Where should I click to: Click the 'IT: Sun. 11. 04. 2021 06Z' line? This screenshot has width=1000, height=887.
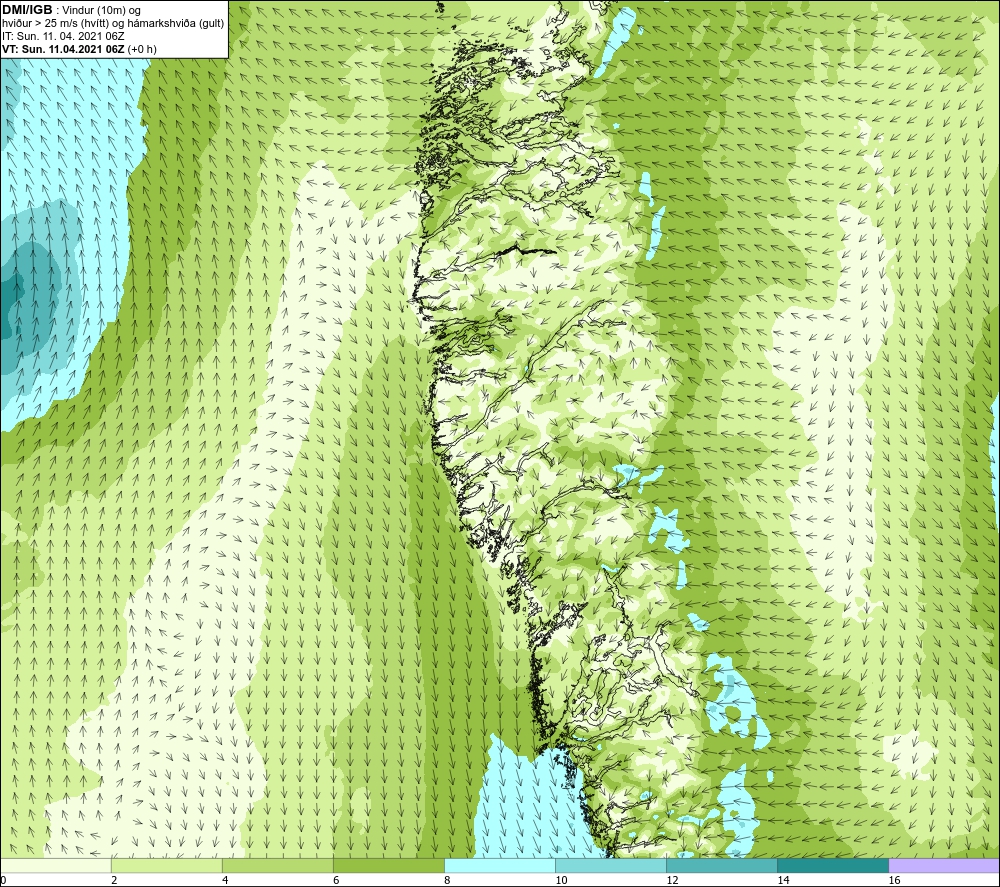coord(63,36)
